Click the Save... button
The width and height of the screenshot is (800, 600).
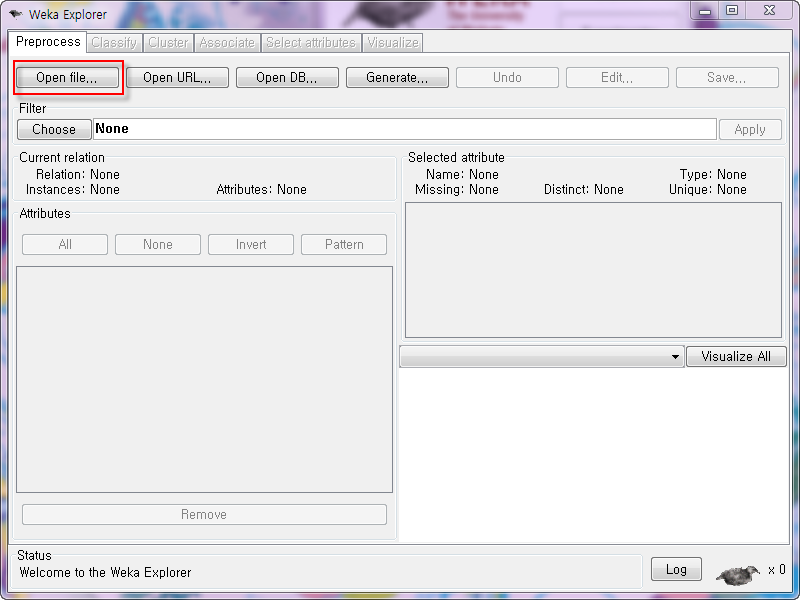[x=727, y=78]
